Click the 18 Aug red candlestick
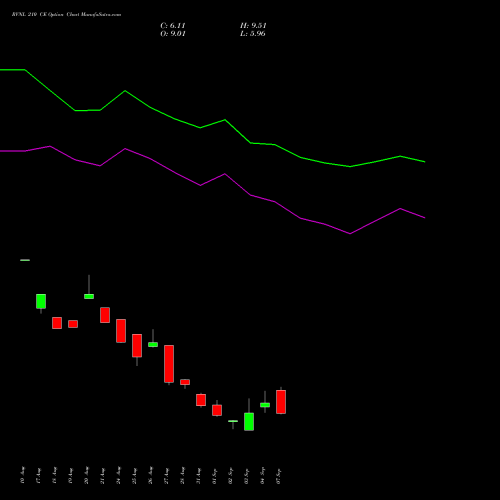 point(57,323)
